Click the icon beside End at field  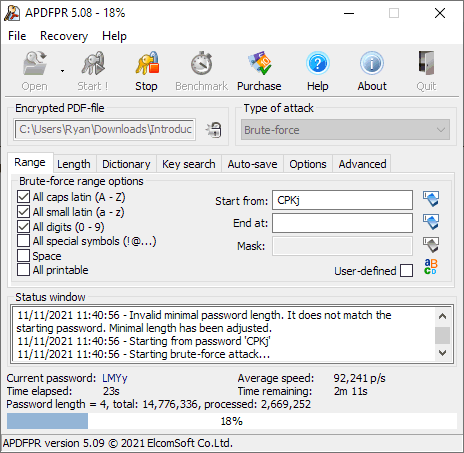click(431, 222)
